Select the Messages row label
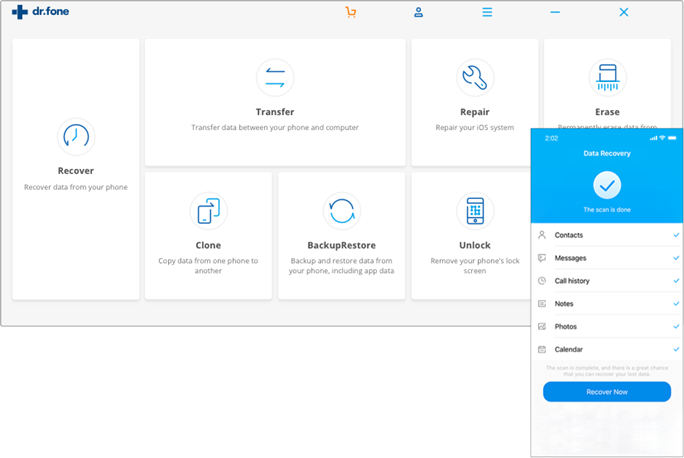This screenshot has height=458, width=684. point(570,258)
